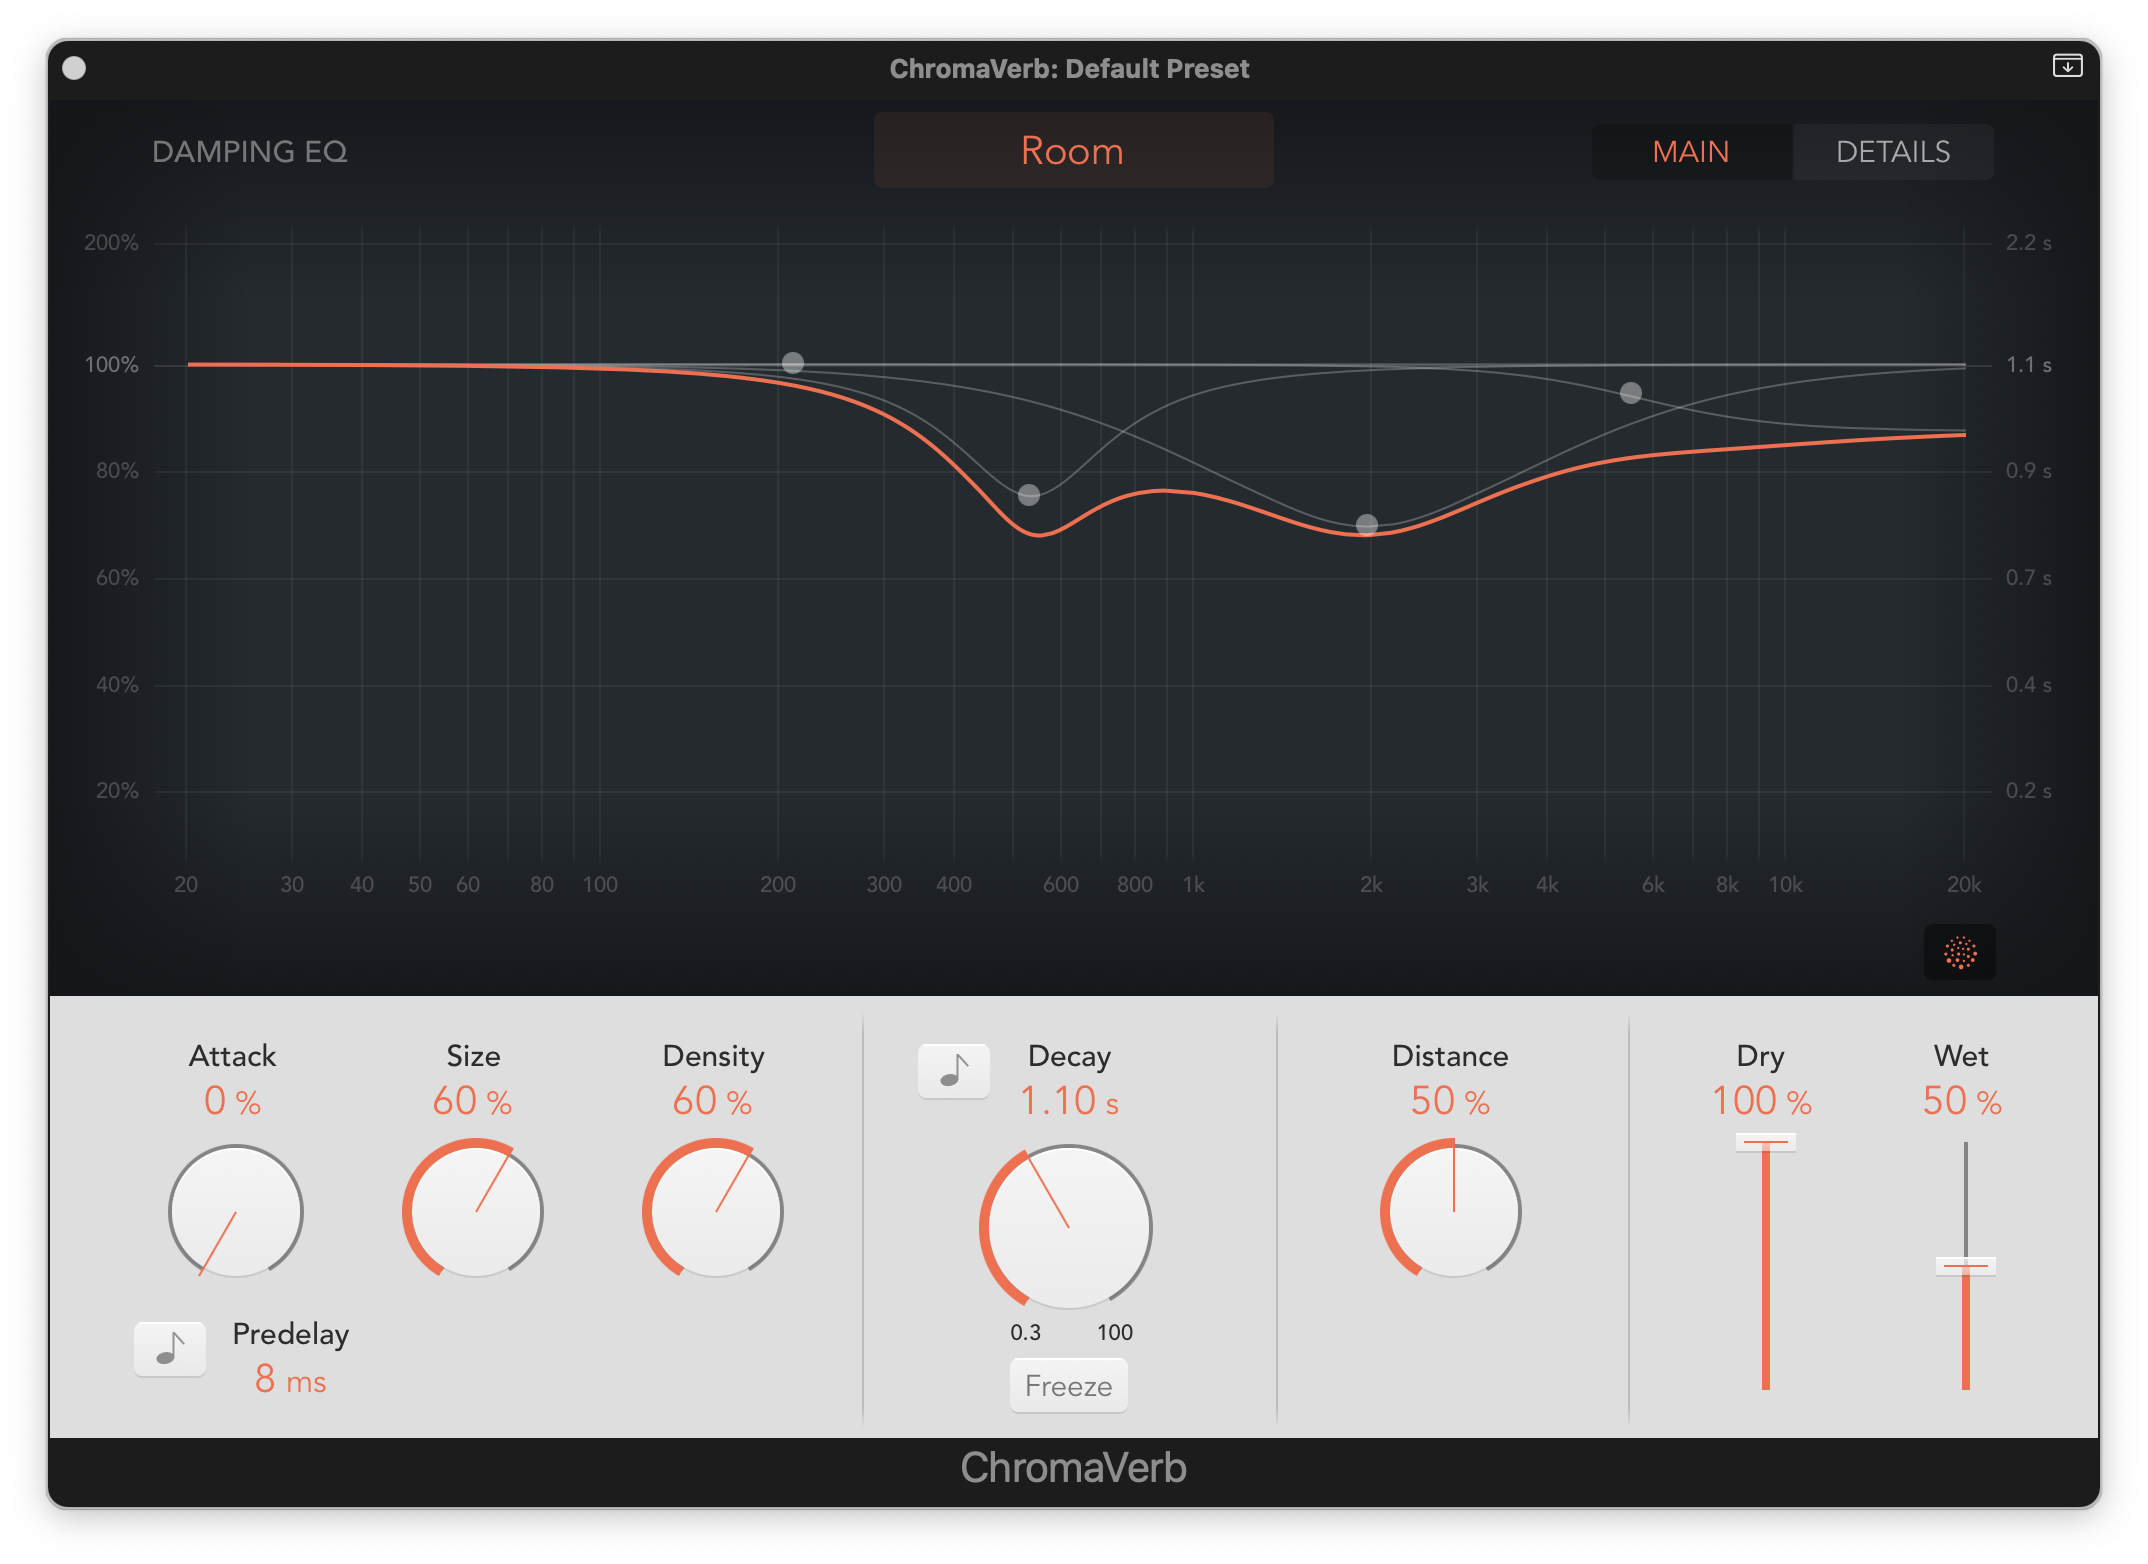Switch to the MAIN tab
The height and width of the screenshot is (1564, 2148).
click(1691, 152)
